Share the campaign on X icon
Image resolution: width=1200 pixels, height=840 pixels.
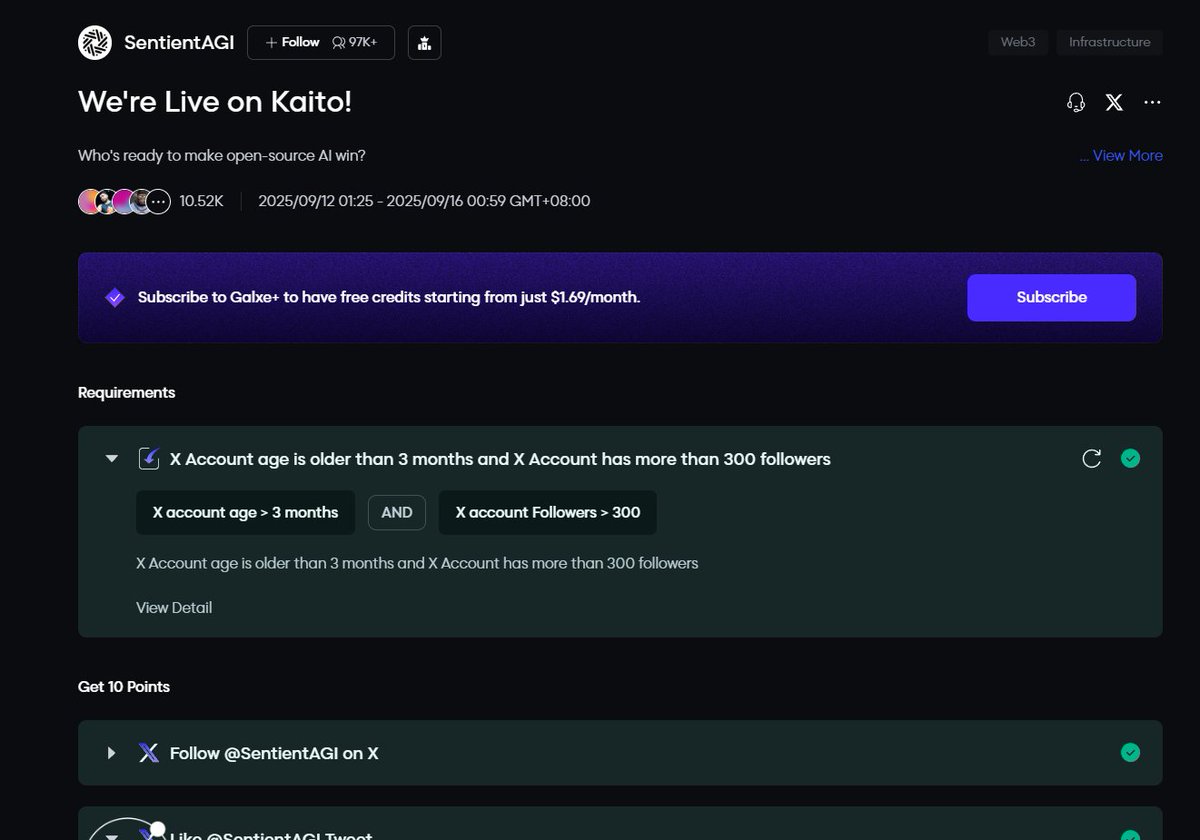pyautogui.click(x=1114, y=102)
